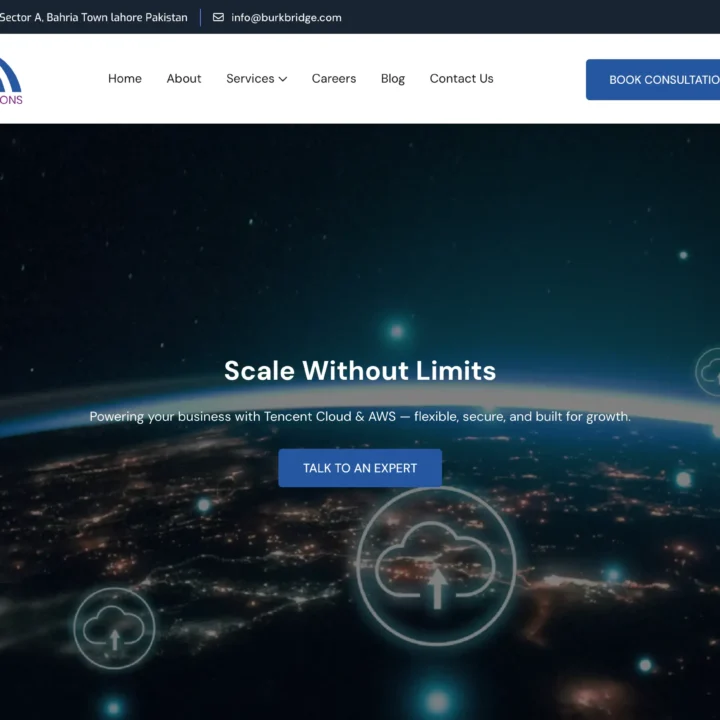Click the envelope icon in the top bar
The width and height of the screenshot is (720, 720).
point(218,17)
